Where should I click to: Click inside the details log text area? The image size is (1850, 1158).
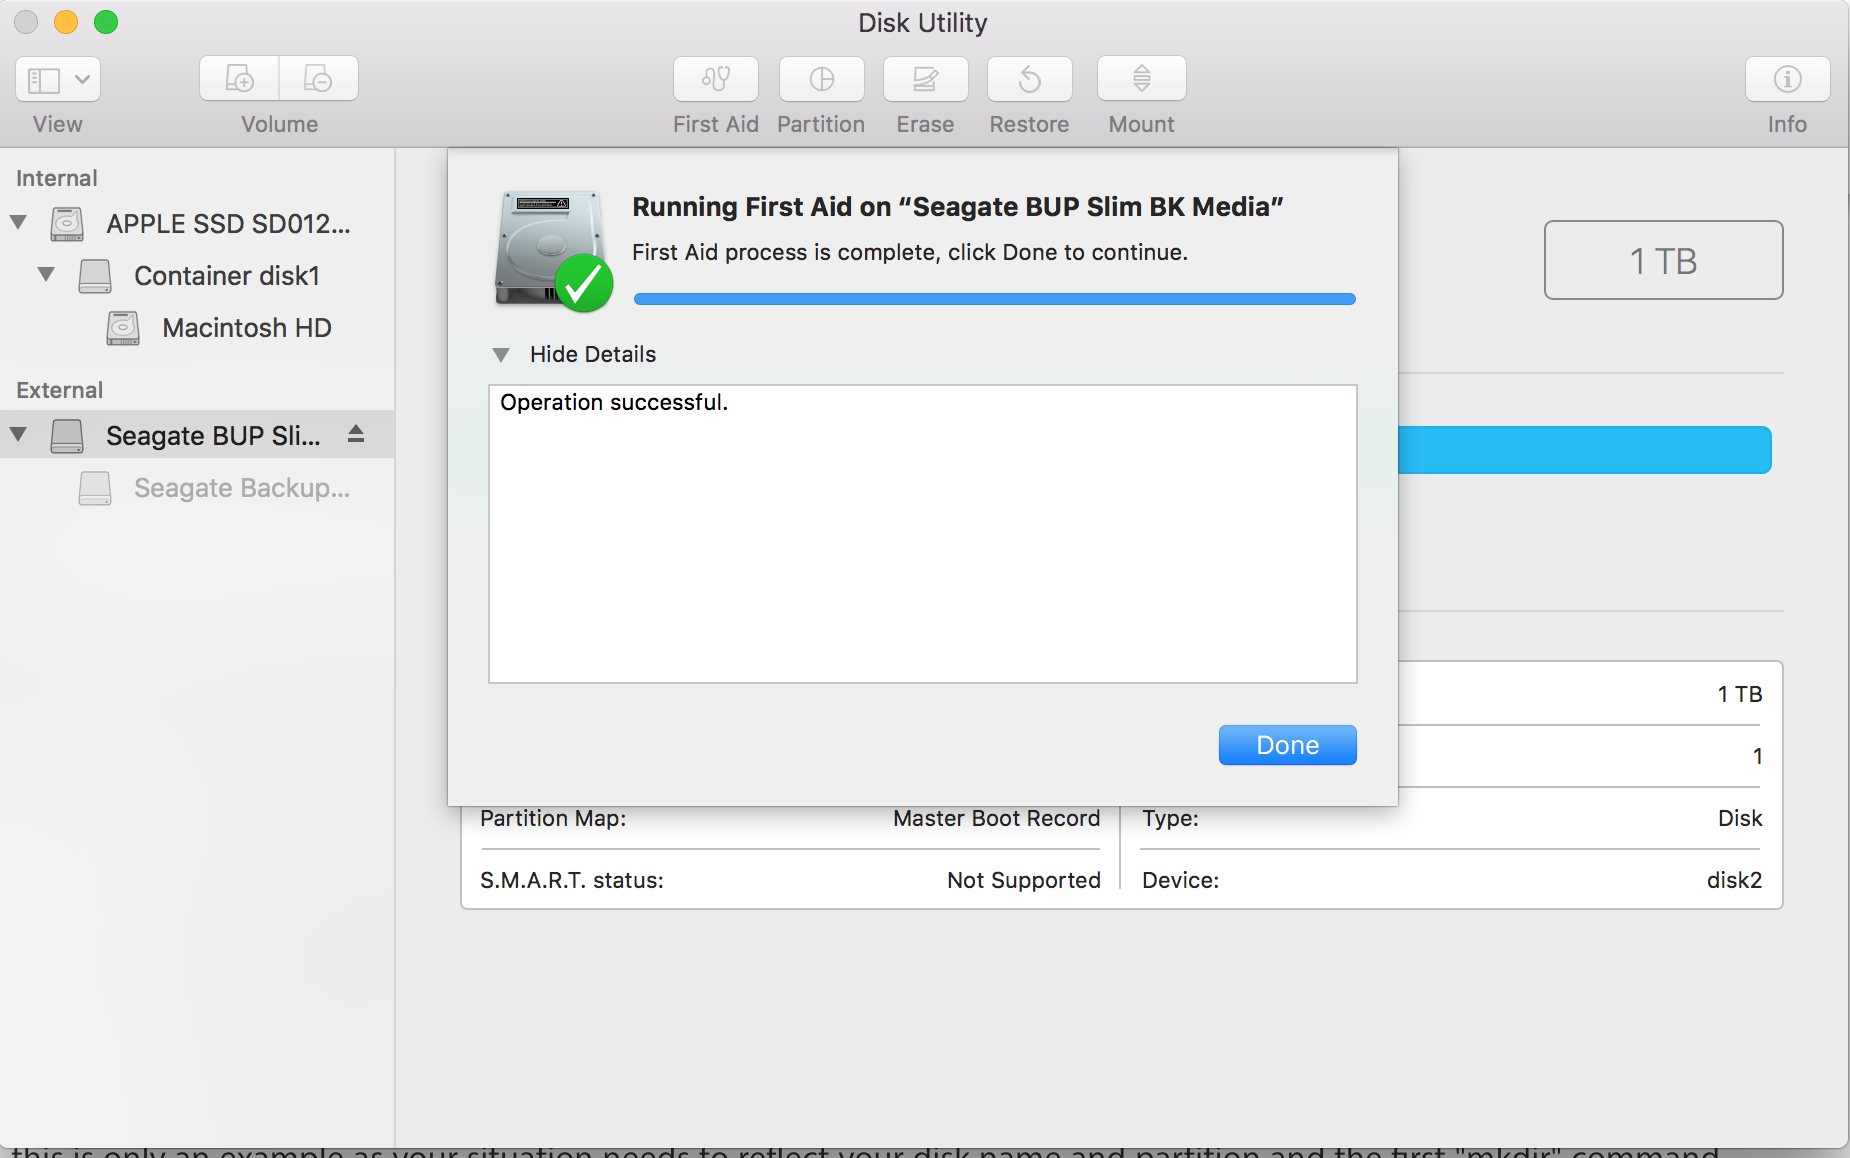point(923,534)
